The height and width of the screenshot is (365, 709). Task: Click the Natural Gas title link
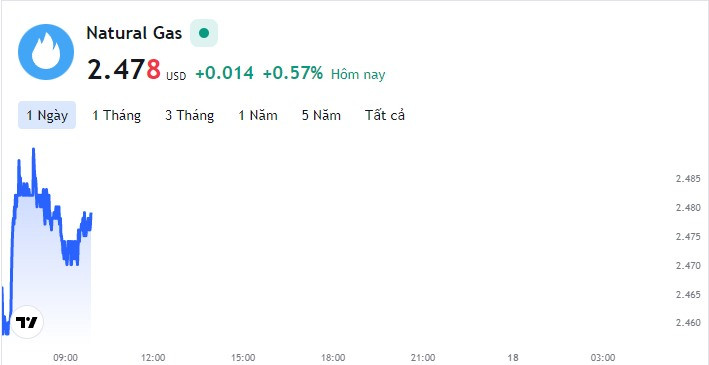coord(134,33)
